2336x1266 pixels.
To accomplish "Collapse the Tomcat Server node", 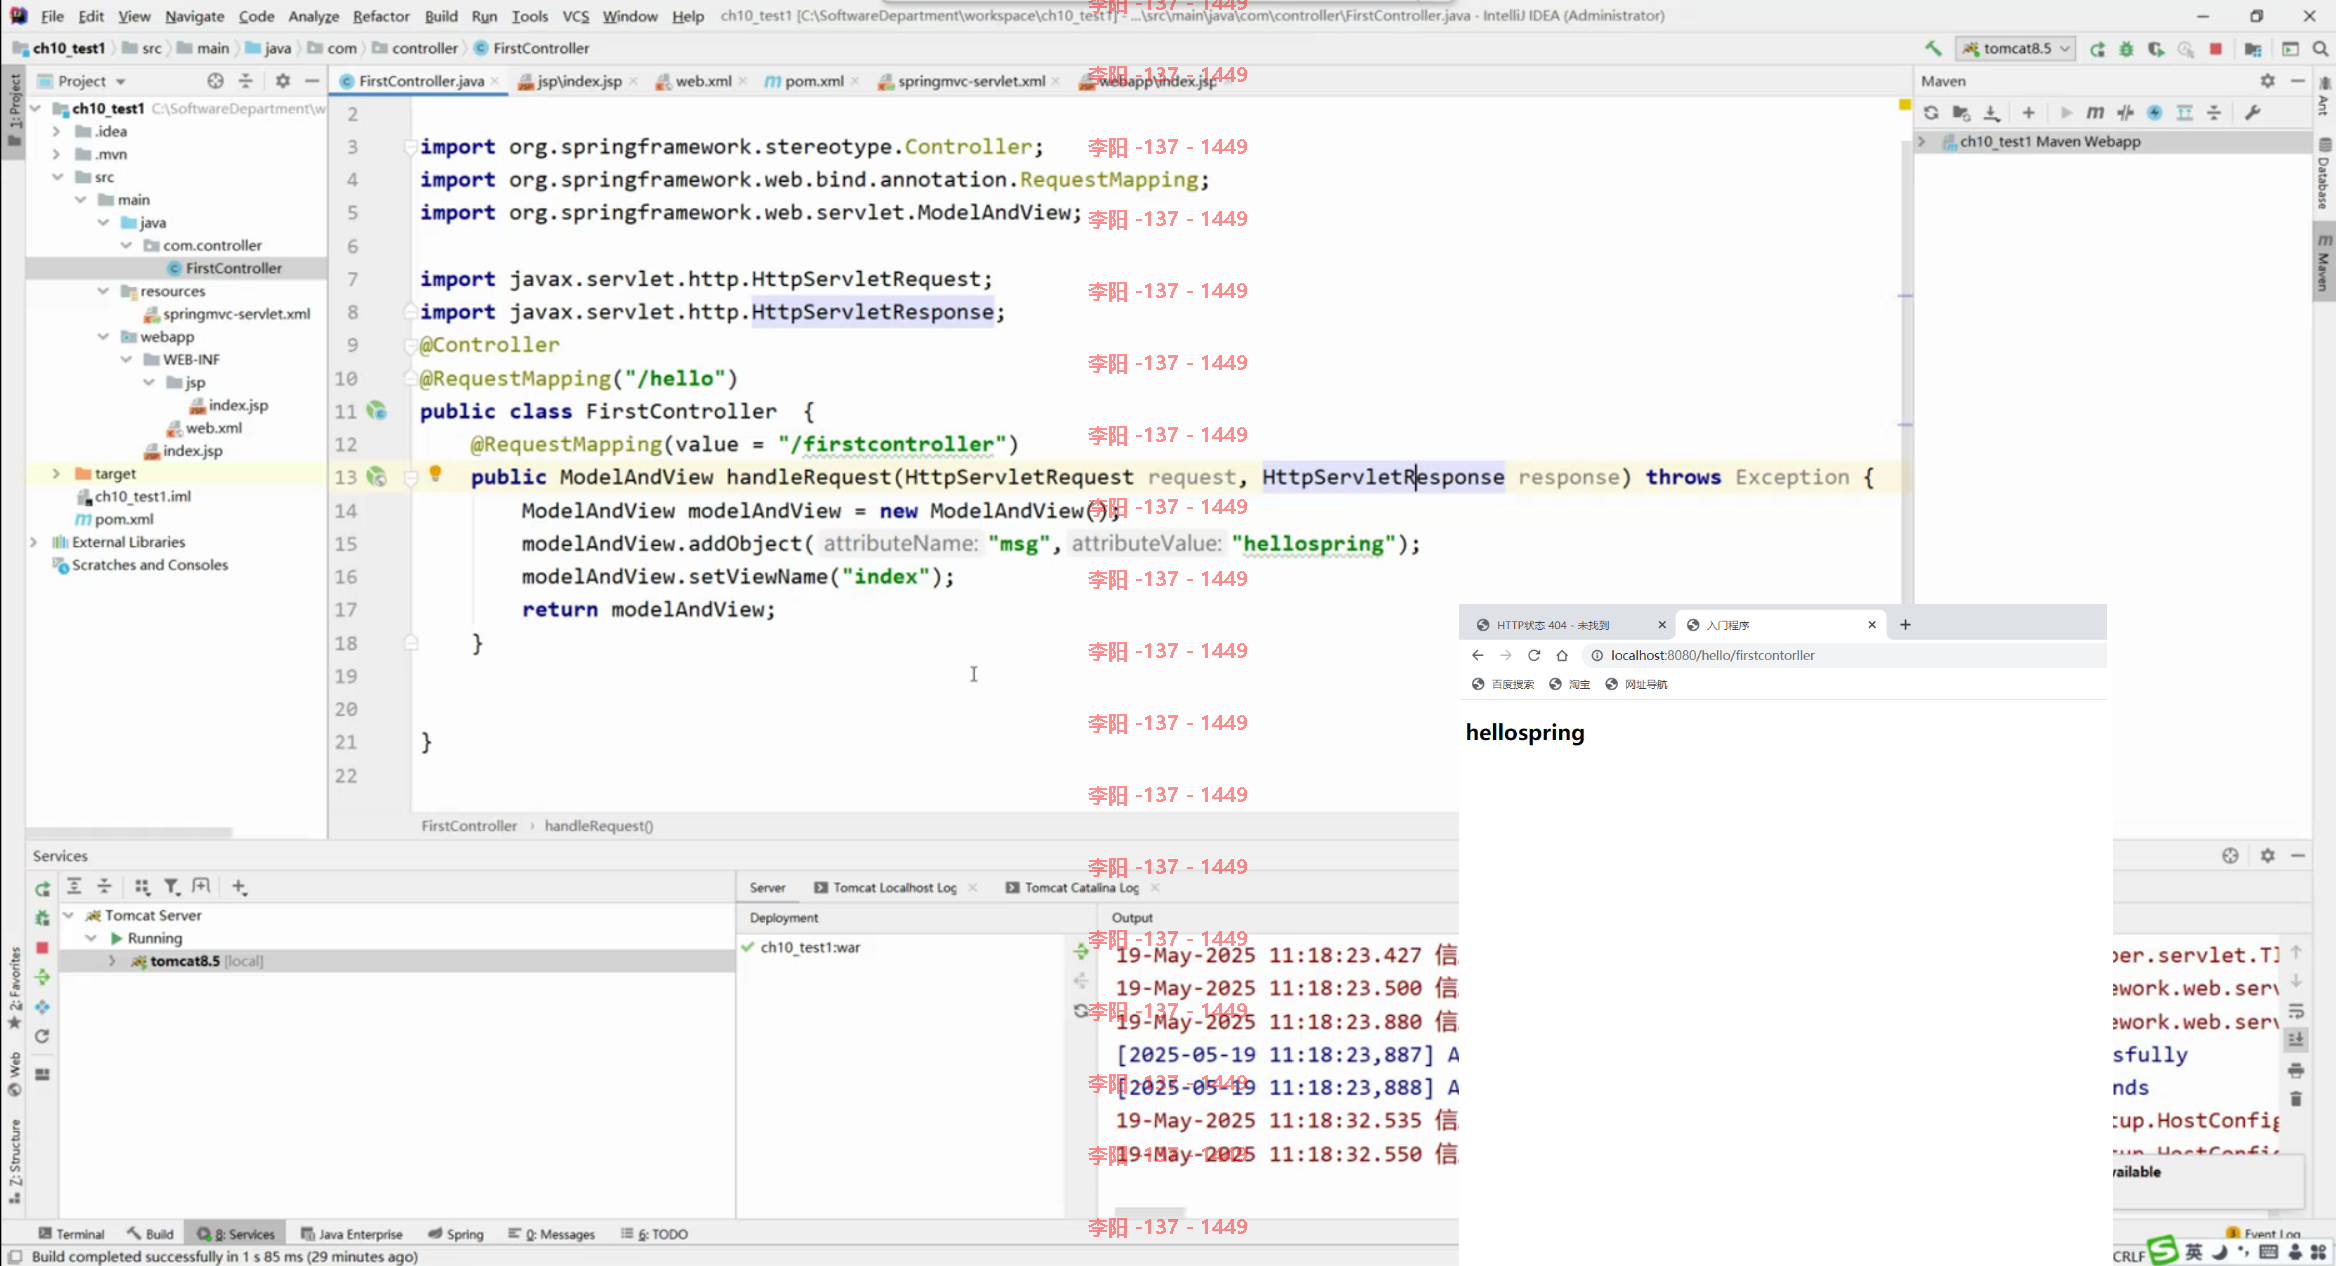I will tap(68, 915).
